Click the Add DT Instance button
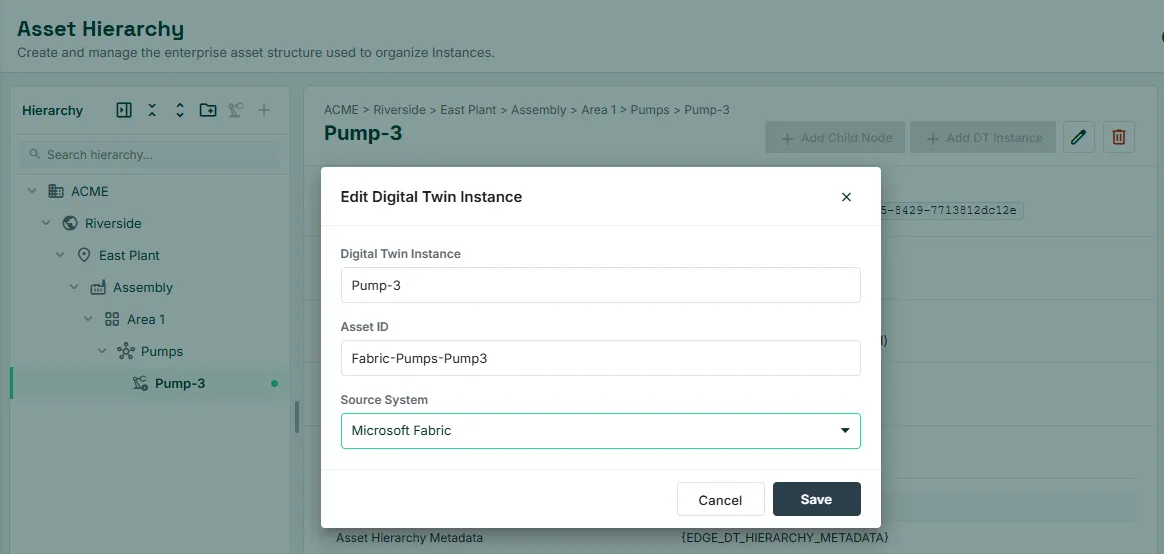This screenshot has height=554, width=1164. 983,137
